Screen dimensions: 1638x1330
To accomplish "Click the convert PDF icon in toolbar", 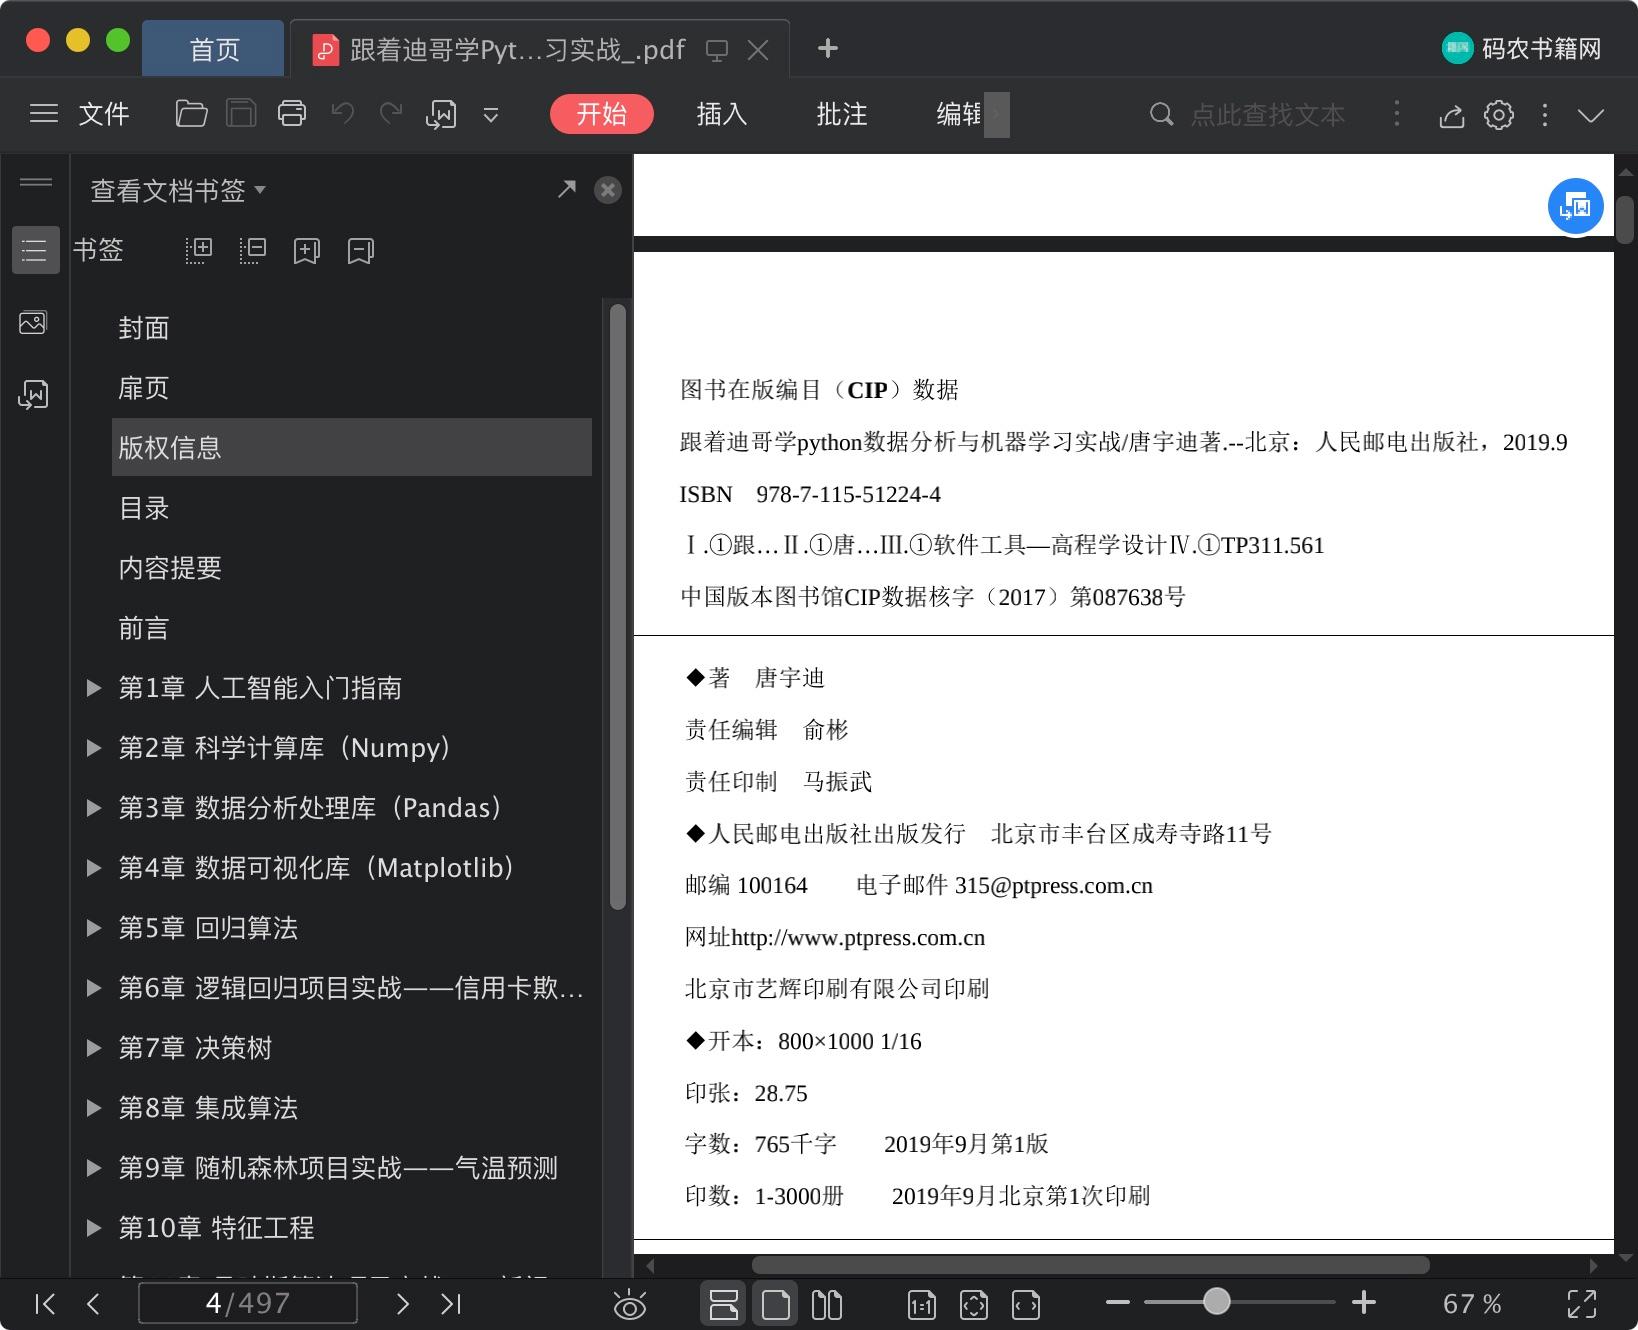I will pyautogui.click(x=441, y=114).
